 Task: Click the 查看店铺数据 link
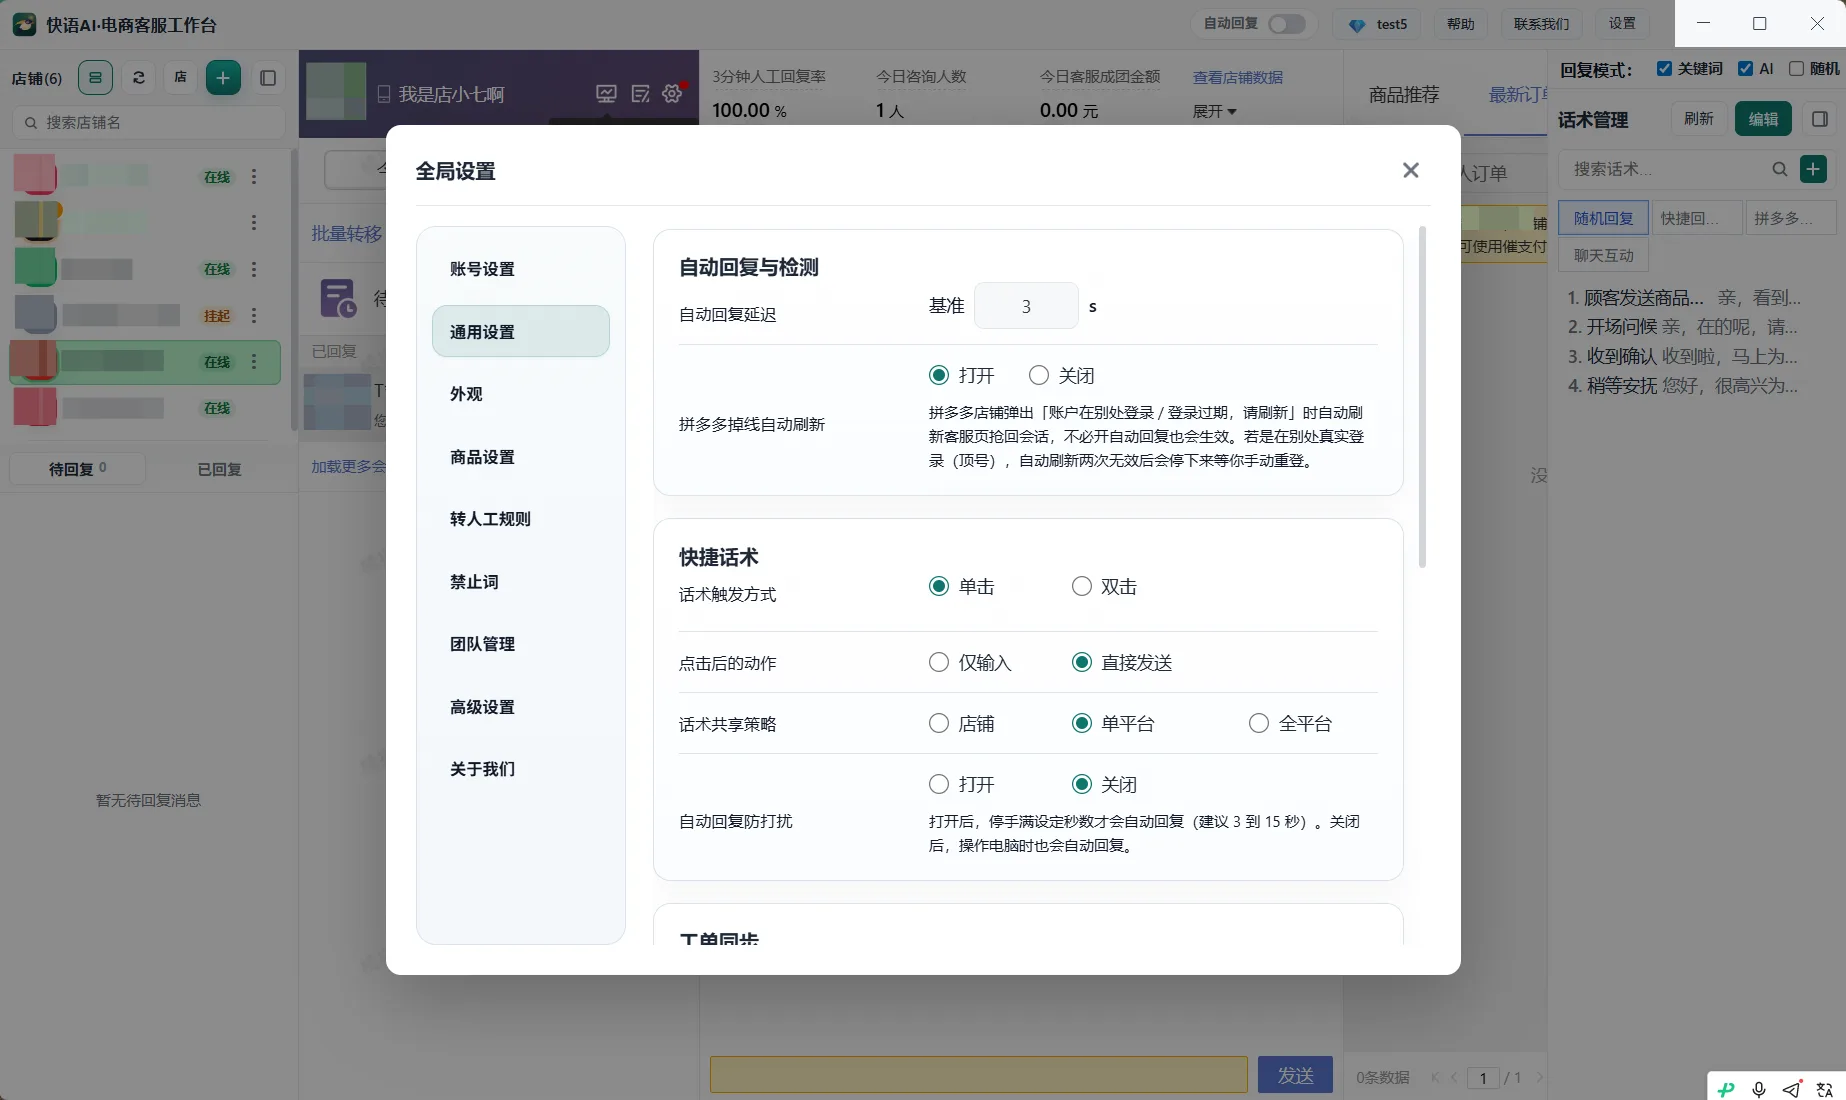point(1237,77)
